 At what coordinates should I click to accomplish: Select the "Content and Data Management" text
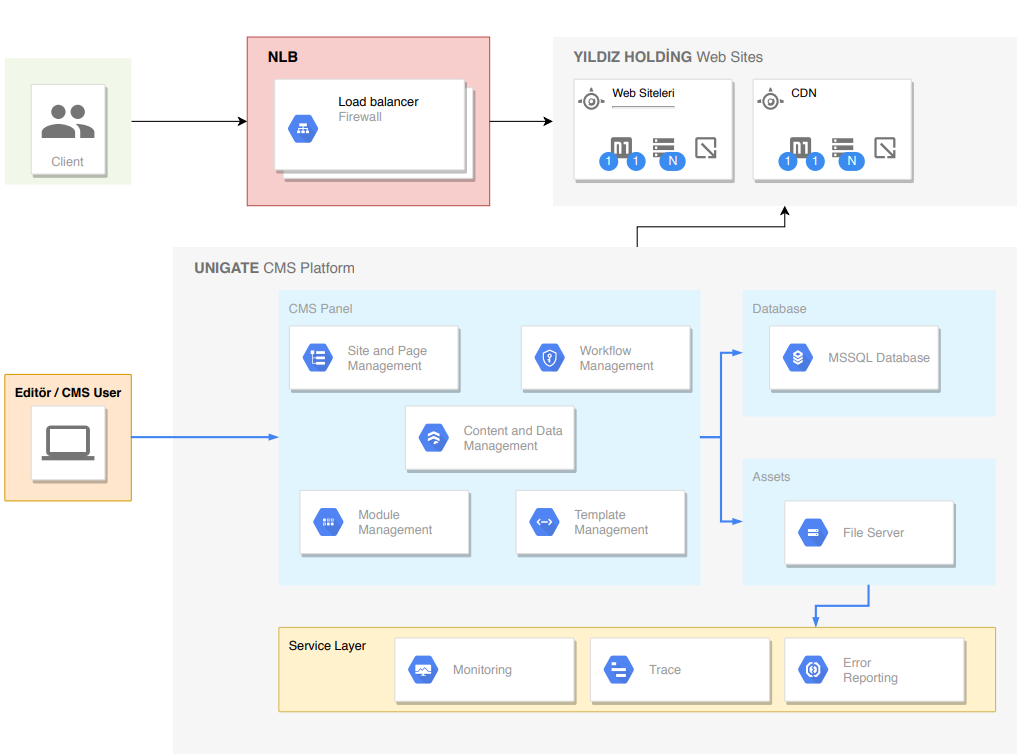pyautogui.click(x=513, y=439)
